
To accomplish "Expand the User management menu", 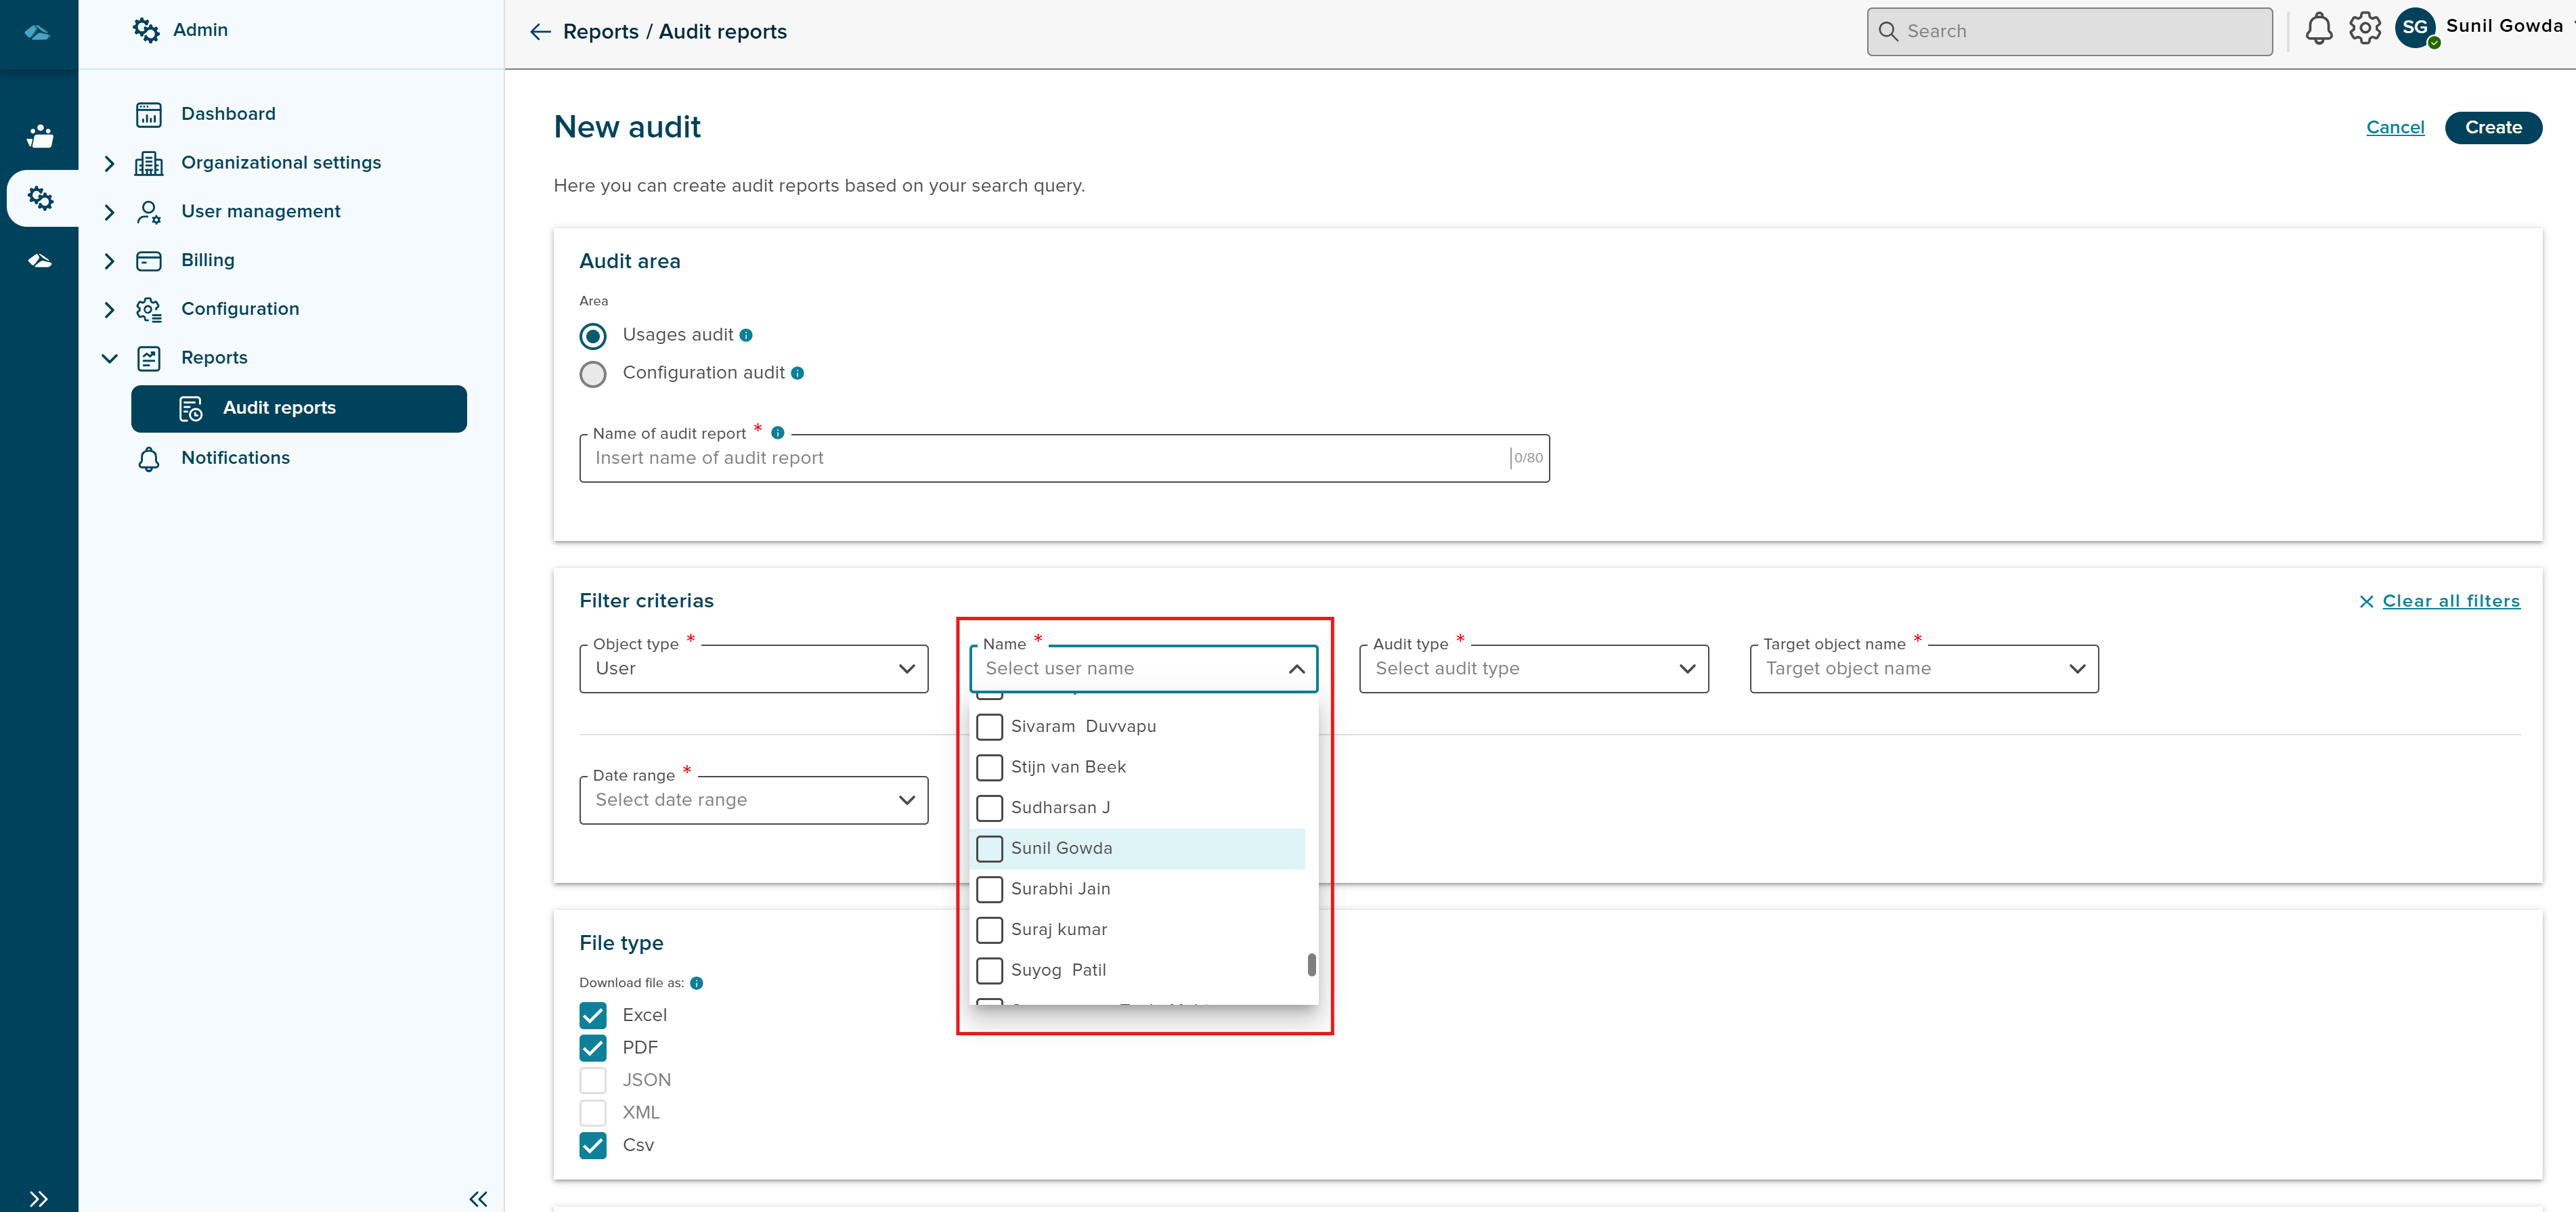I will point(260,211).
